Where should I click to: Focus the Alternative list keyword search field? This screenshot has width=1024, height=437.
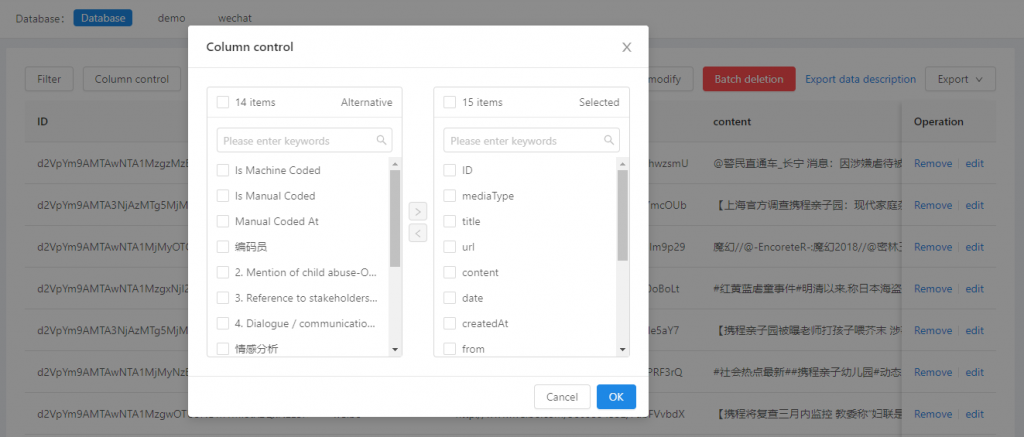[296, 141]
